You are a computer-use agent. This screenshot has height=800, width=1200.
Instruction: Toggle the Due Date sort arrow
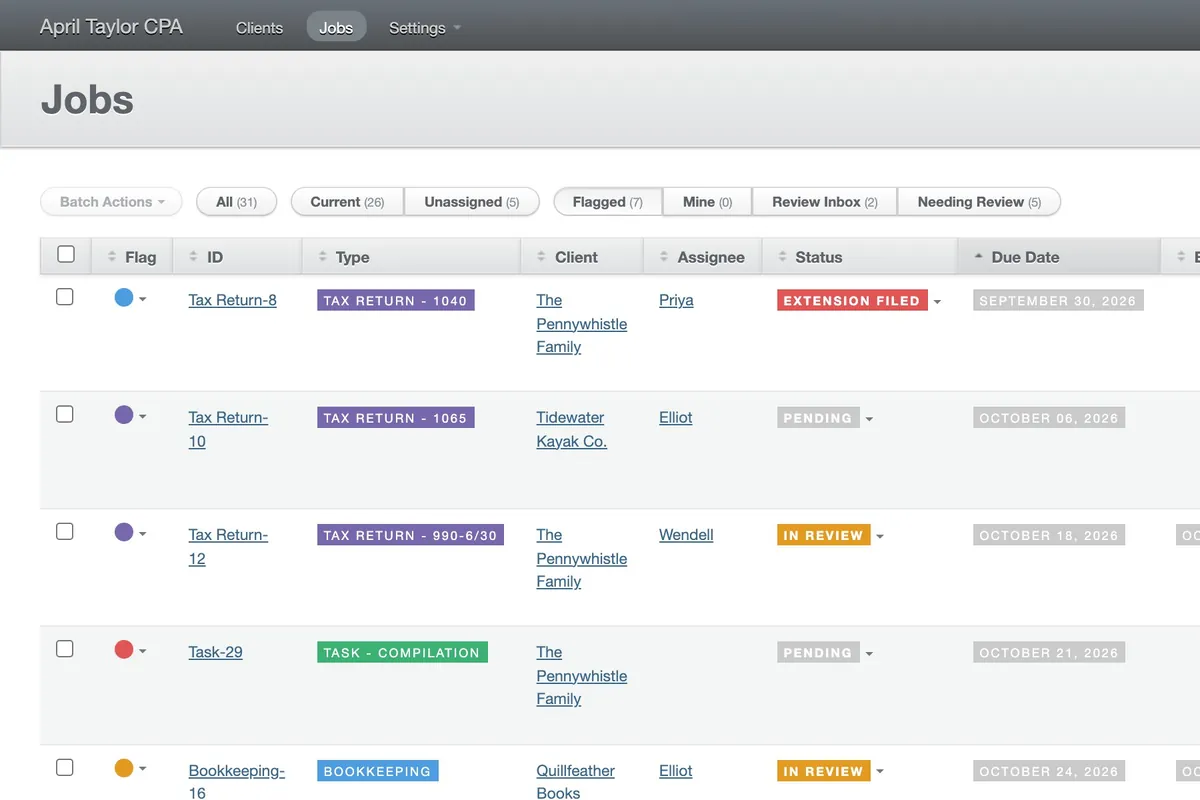coord(978,257)
